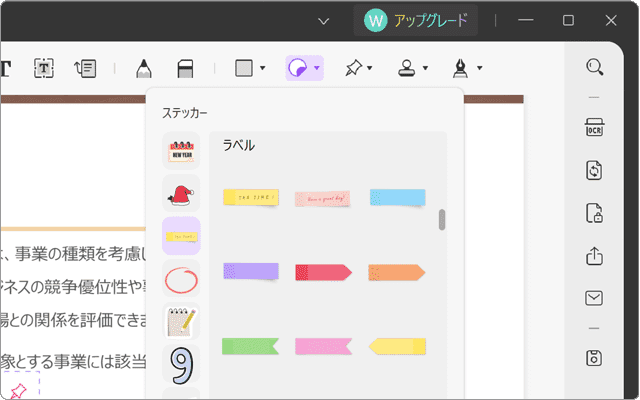This screenshot has width=640, height=400.
Task: Choose the New Year sticker category
Action: pos(181,151)
